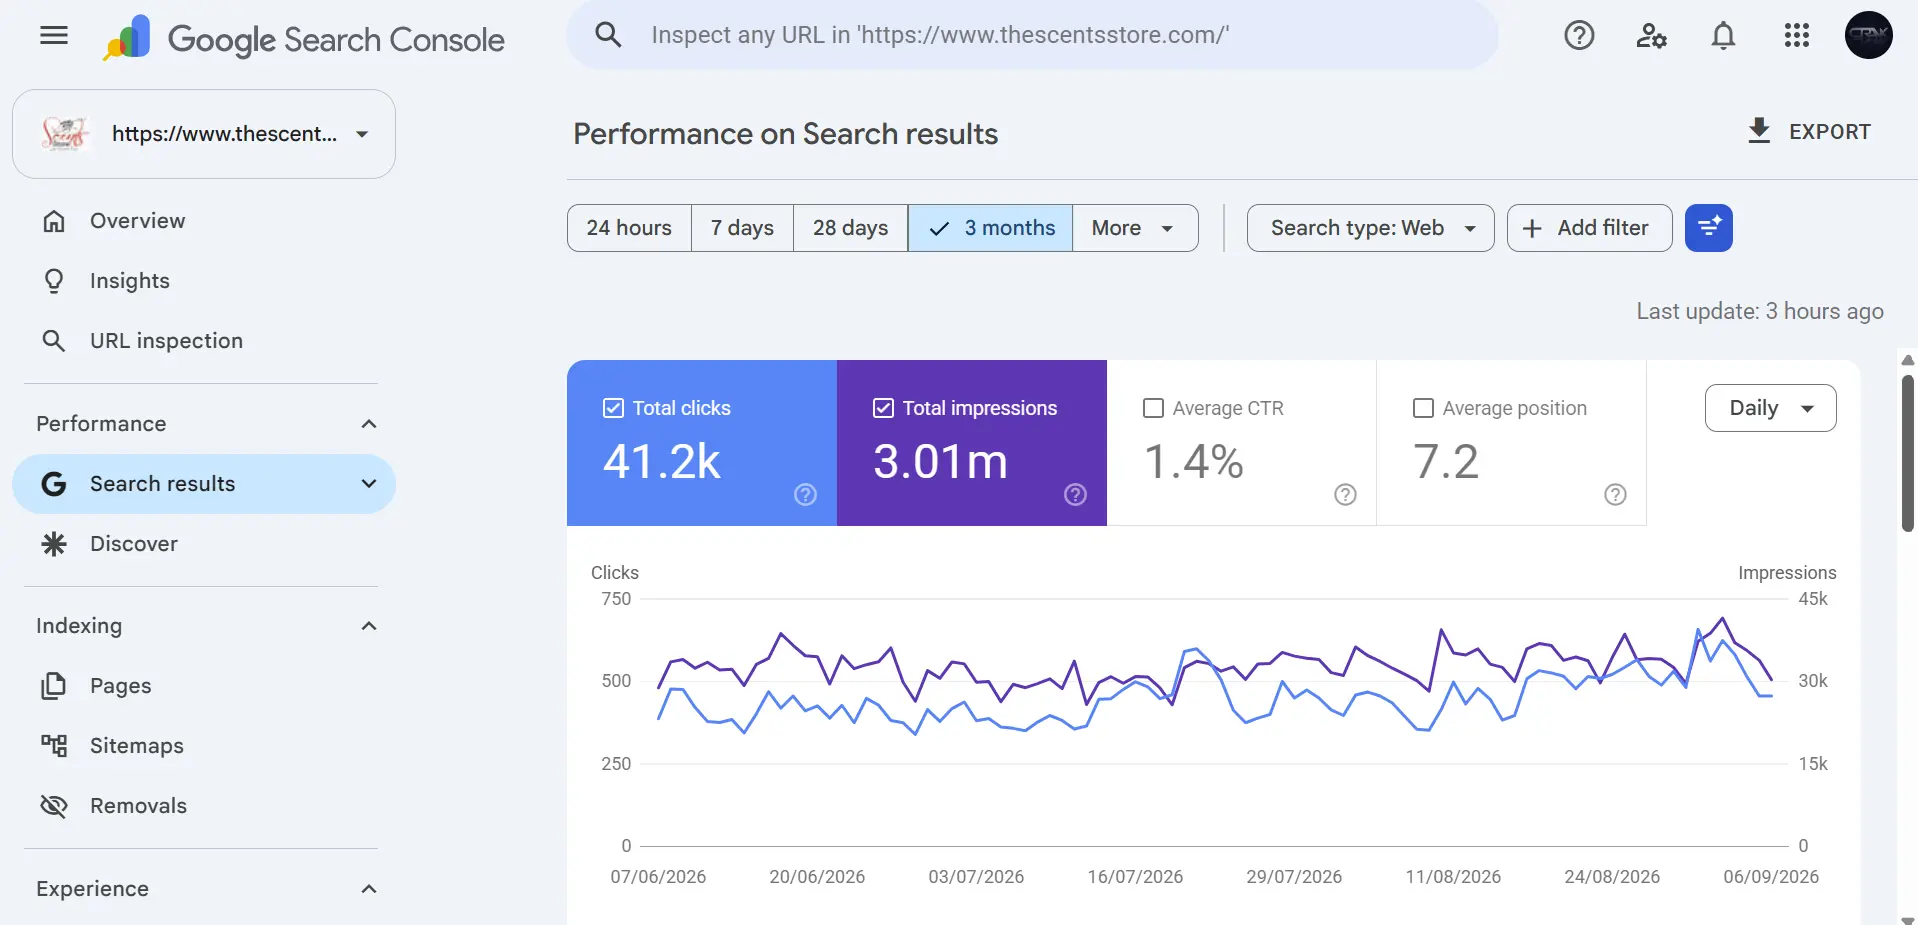Screen dimensions: 1918x925
Task: Open URL inspection in sidebar
Action: coord(204,341)
